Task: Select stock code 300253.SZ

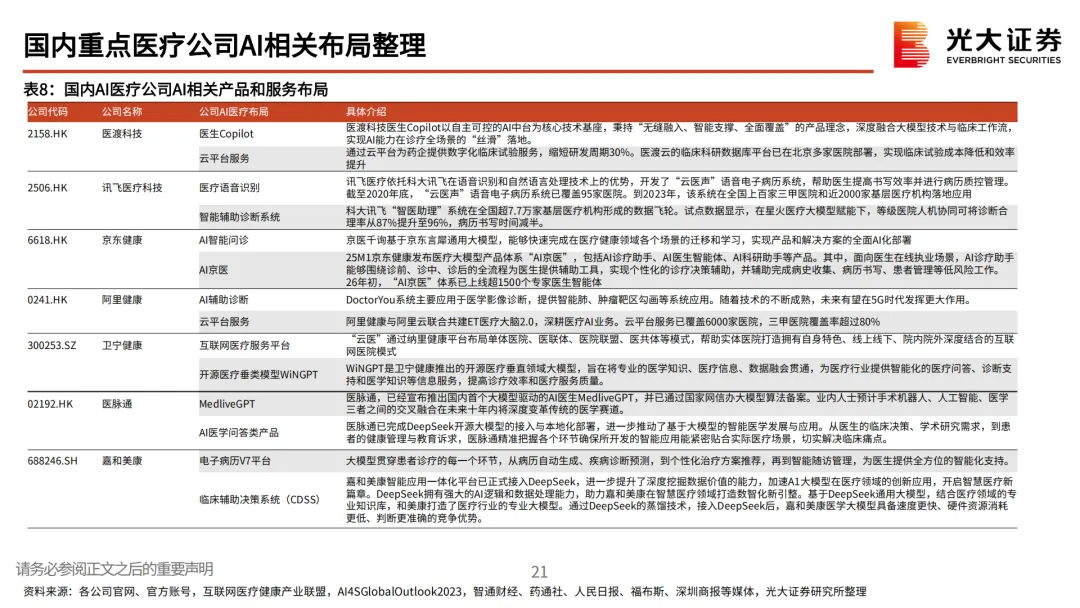Action: [52, 346]
